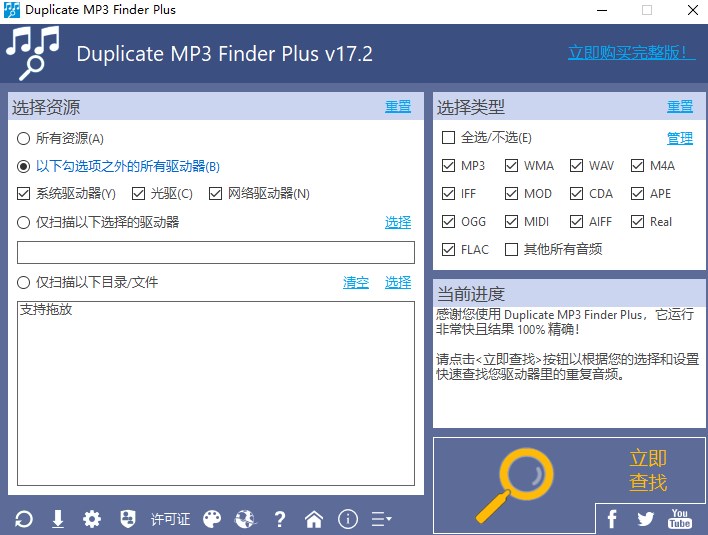Select 仅扫描以下选择的驱动器 radio button

point(23,222)
